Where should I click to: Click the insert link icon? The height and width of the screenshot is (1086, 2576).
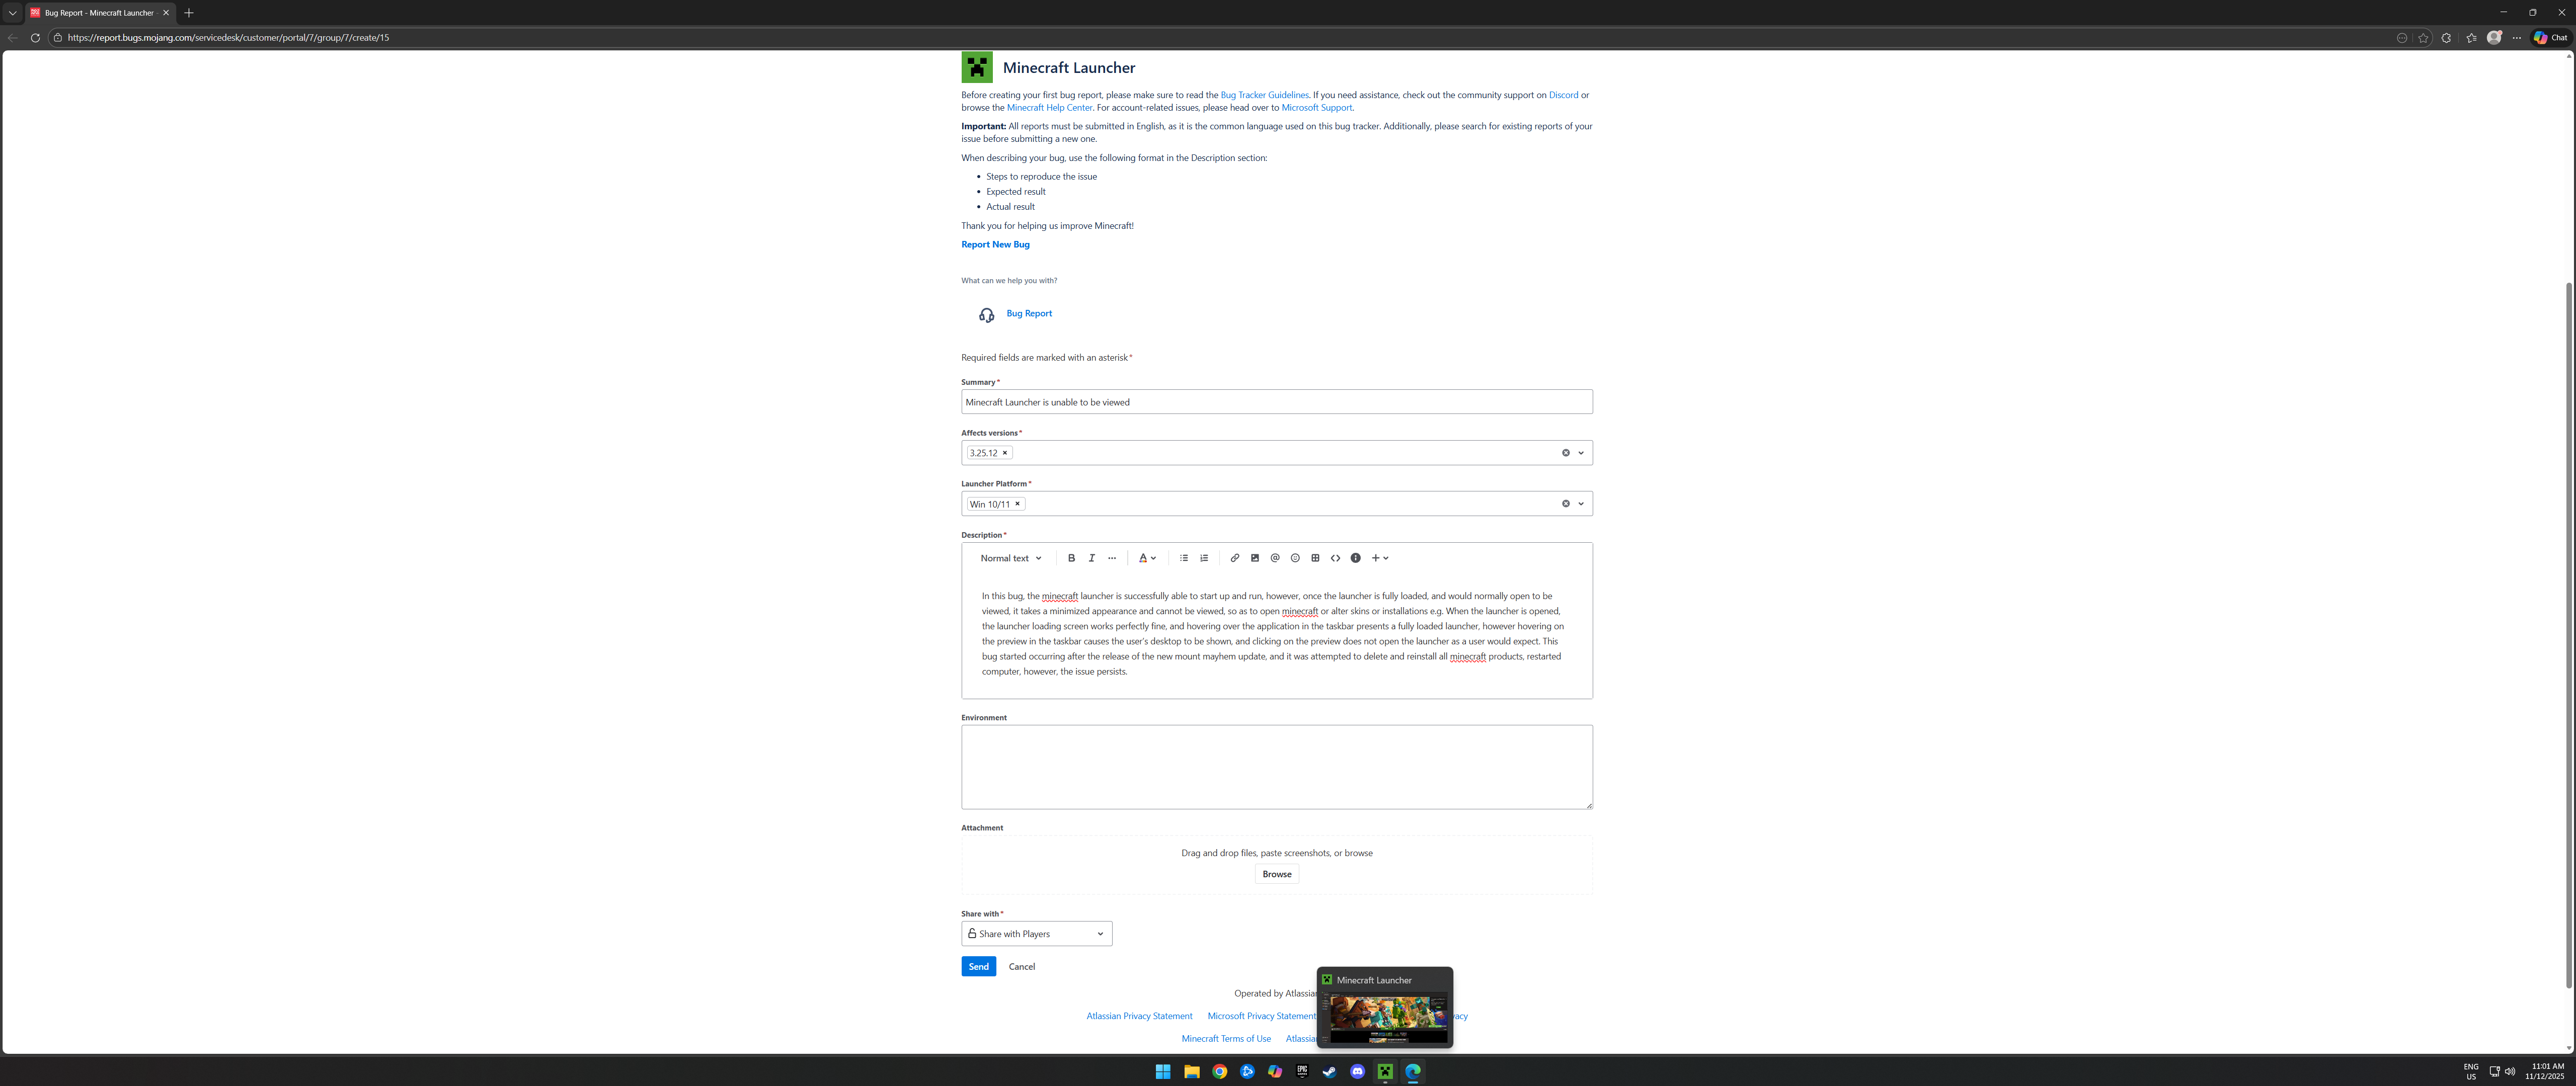tap(1234, 558)
